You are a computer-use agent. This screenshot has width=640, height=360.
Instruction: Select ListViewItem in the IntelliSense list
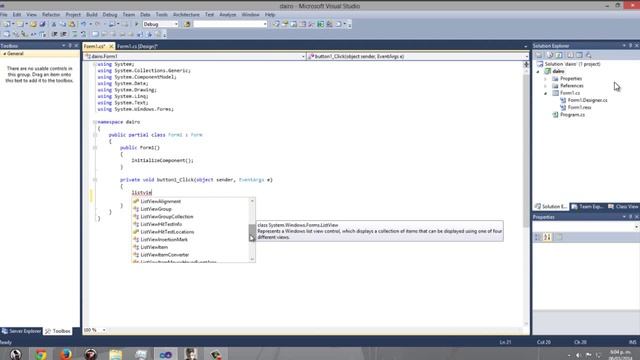154,247
